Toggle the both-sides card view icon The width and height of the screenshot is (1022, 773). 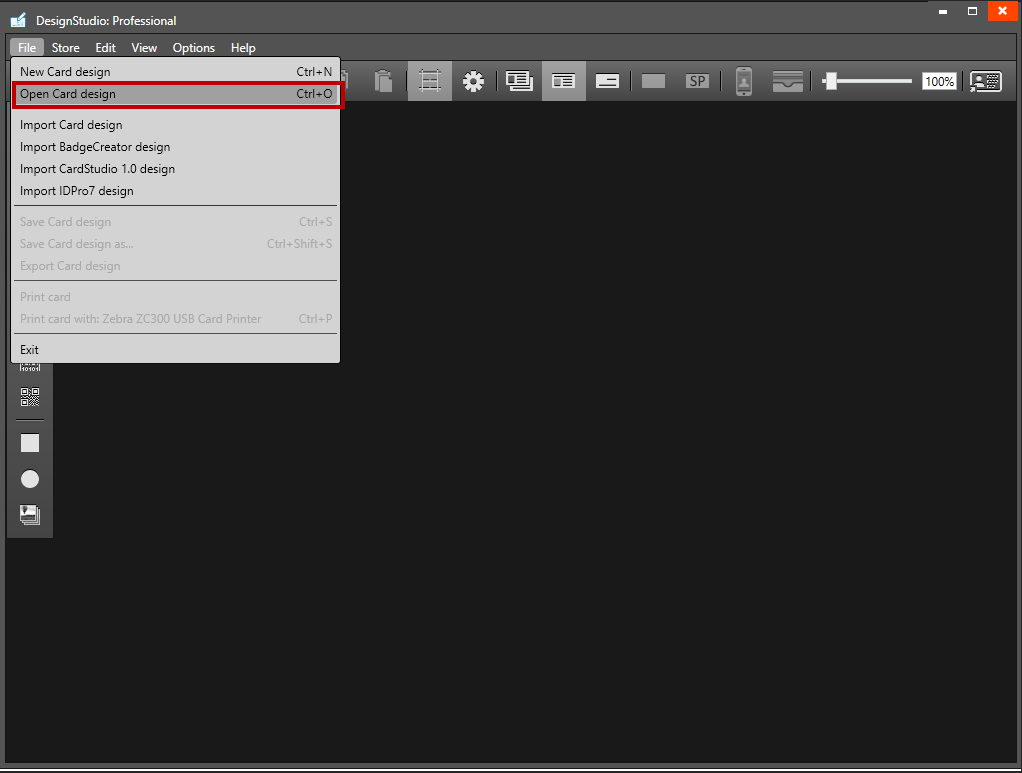pyautogui.click(x=519, y=81)
